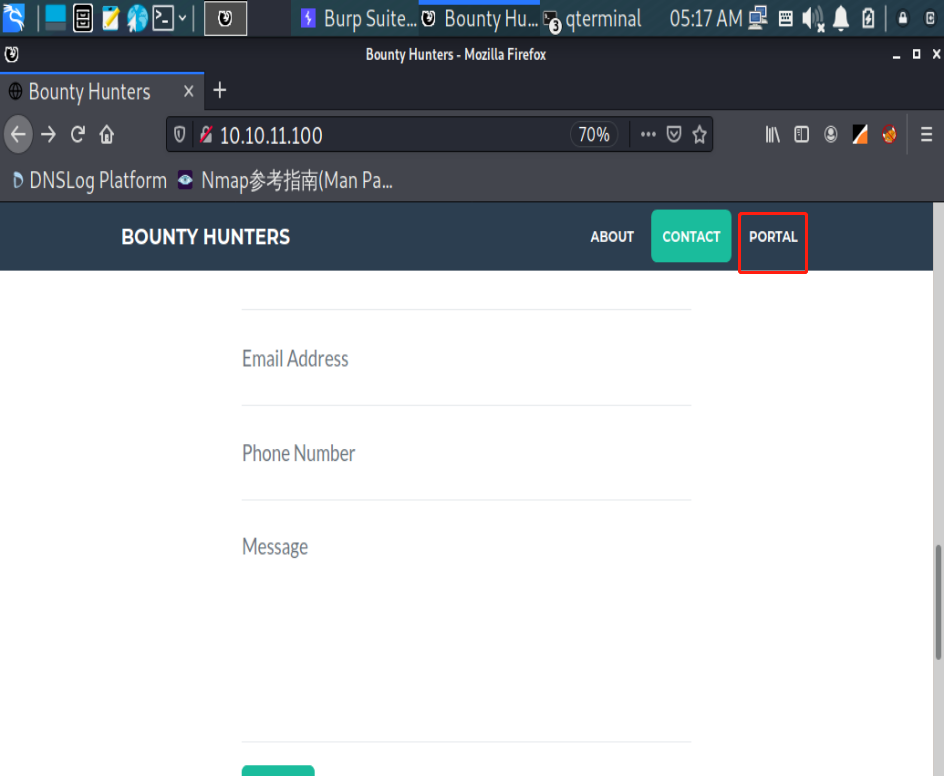
Task: Open Library history and bookmarks icon
Action: [x=772, y=134]
